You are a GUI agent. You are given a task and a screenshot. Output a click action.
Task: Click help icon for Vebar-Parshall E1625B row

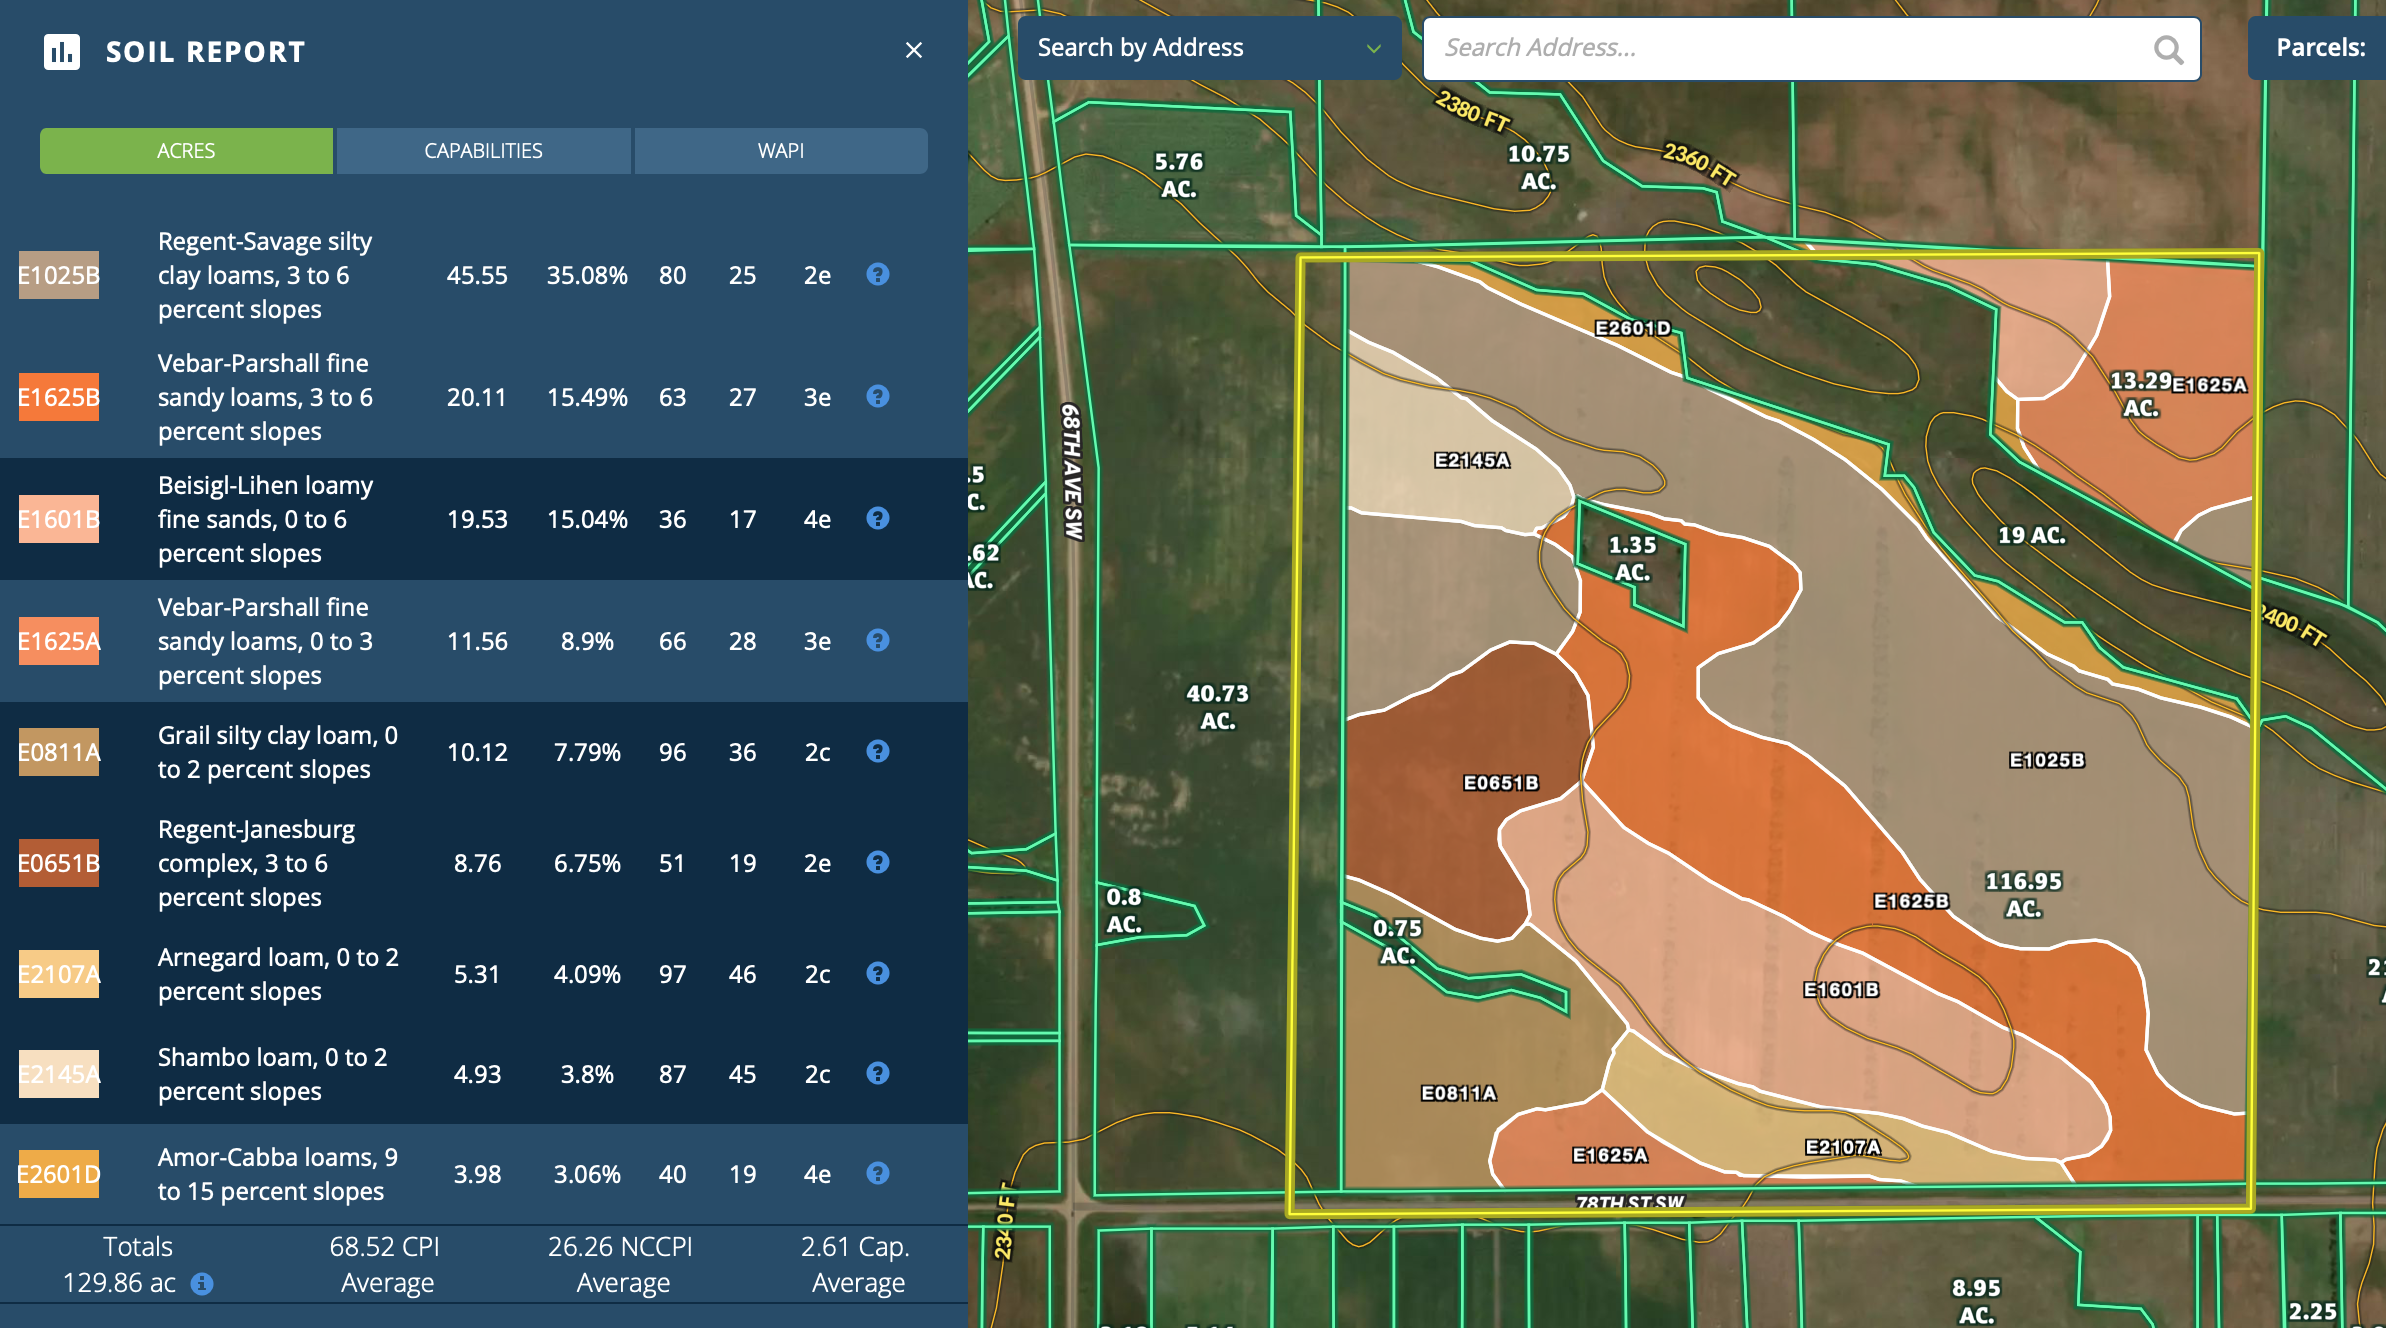pyautogui.click(x=877, y=396)
